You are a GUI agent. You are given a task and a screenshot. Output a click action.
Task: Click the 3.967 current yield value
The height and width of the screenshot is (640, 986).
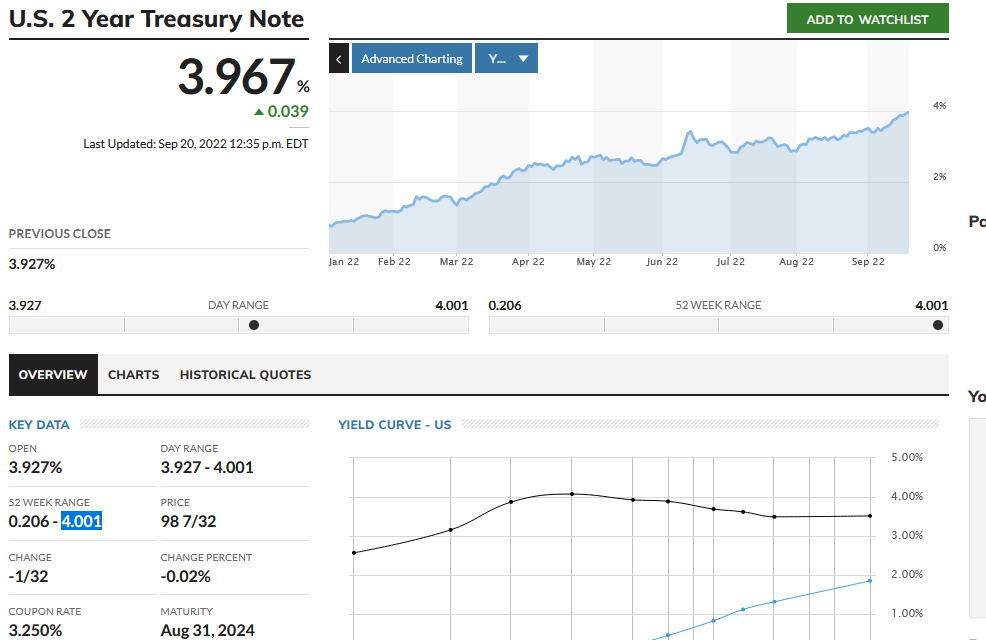pyautogui.click(x=236, y=78)
